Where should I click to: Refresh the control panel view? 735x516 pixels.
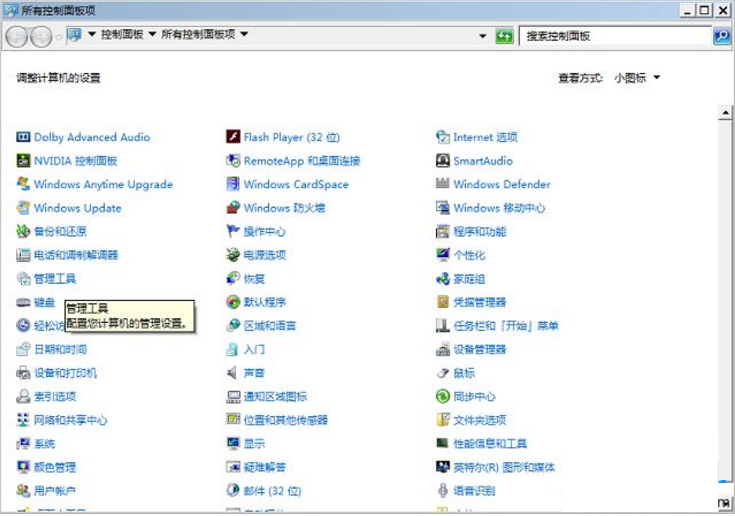[x=504, y=36]
